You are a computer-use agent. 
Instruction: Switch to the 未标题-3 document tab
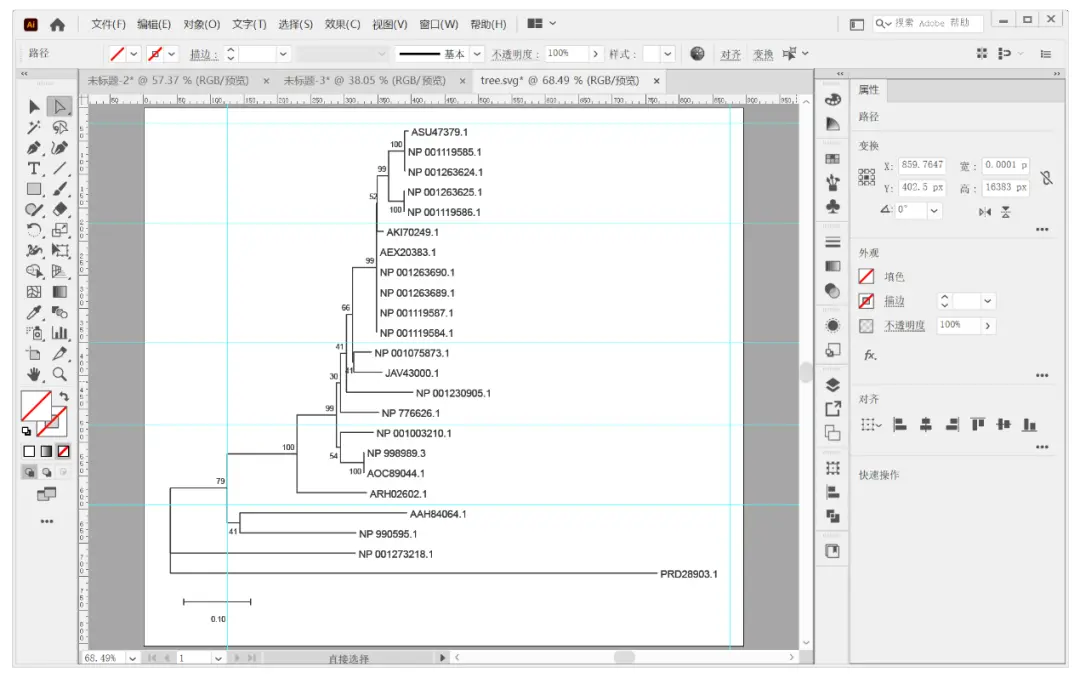tap(365, 81)
